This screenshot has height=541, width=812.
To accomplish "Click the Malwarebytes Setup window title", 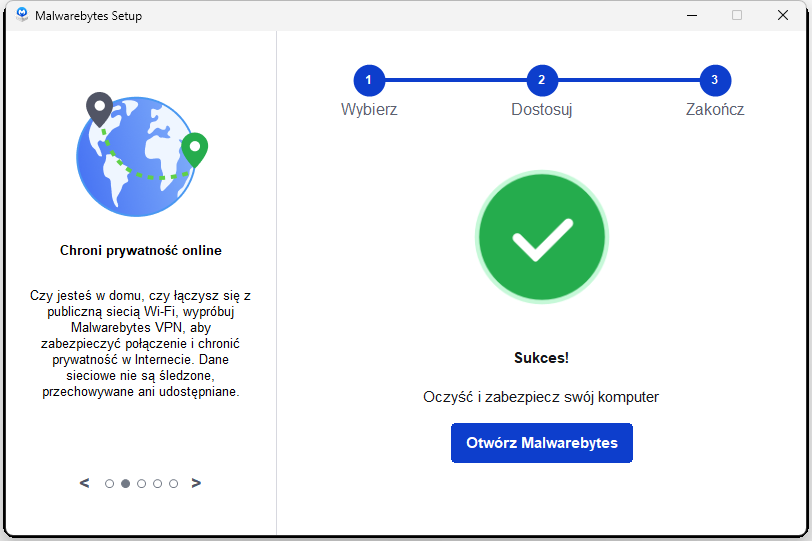I will (88, 16).
